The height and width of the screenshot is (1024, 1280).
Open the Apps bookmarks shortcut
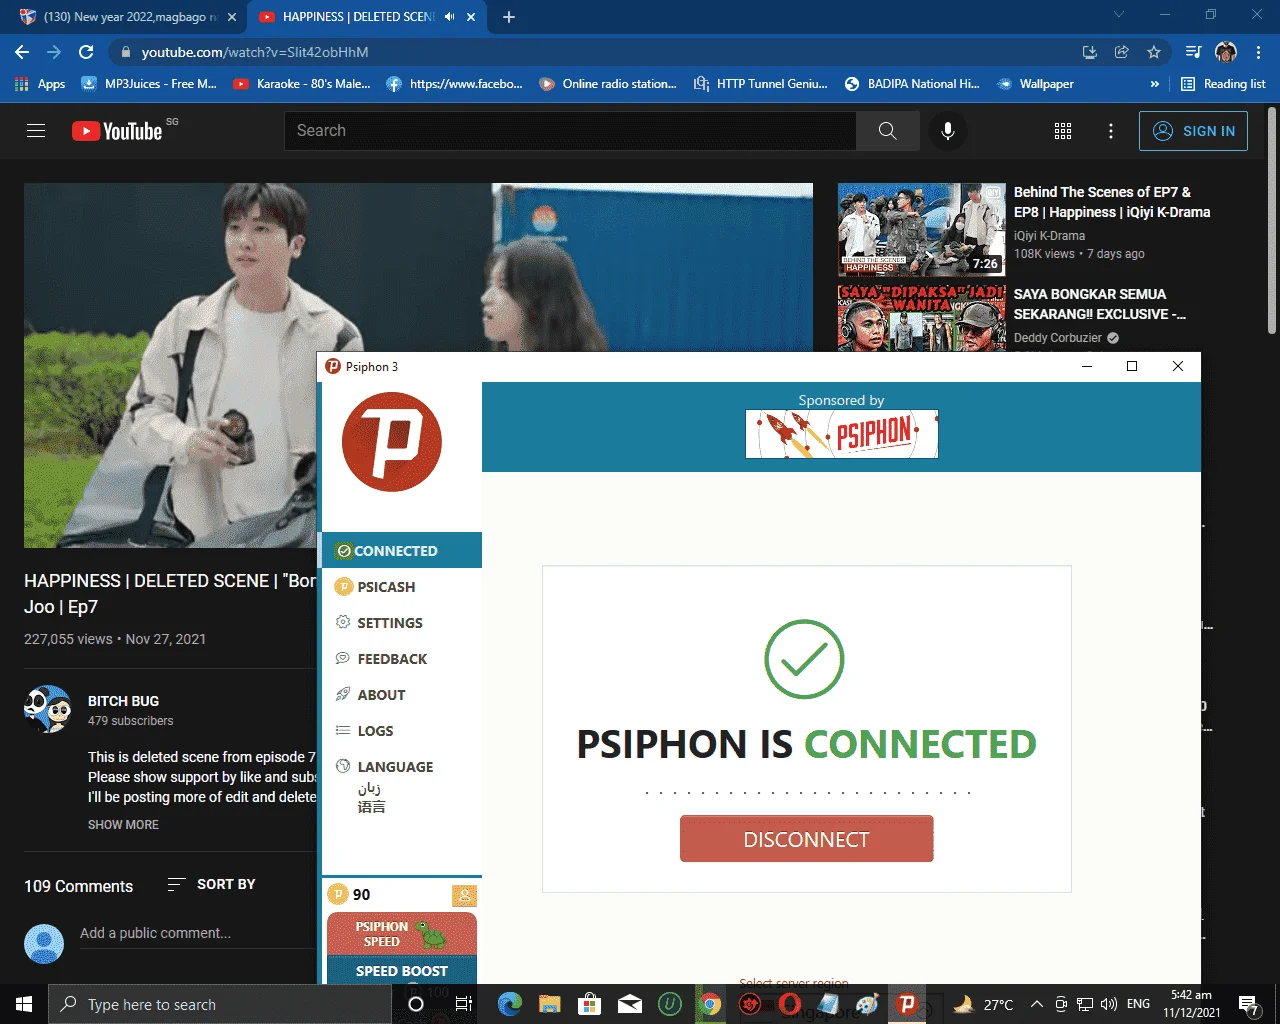(40, 84)
